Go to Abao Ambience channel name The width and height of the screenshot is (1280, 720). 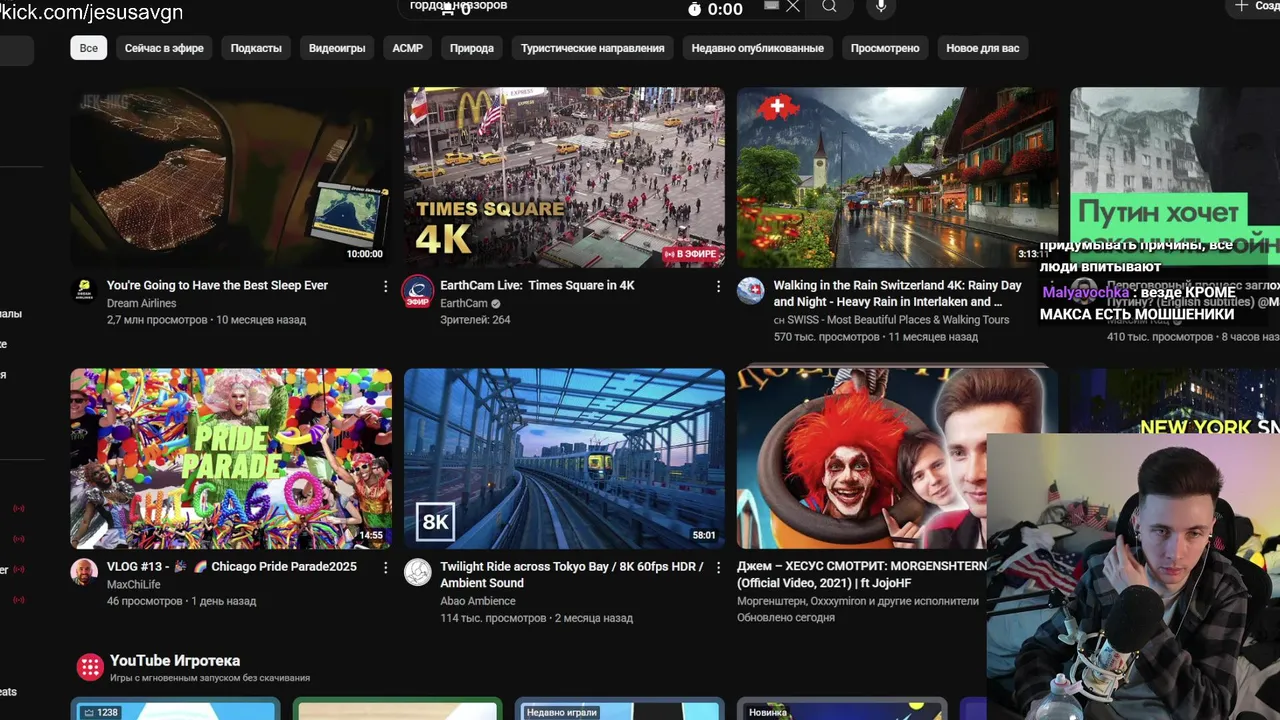[x=478, y=601]
